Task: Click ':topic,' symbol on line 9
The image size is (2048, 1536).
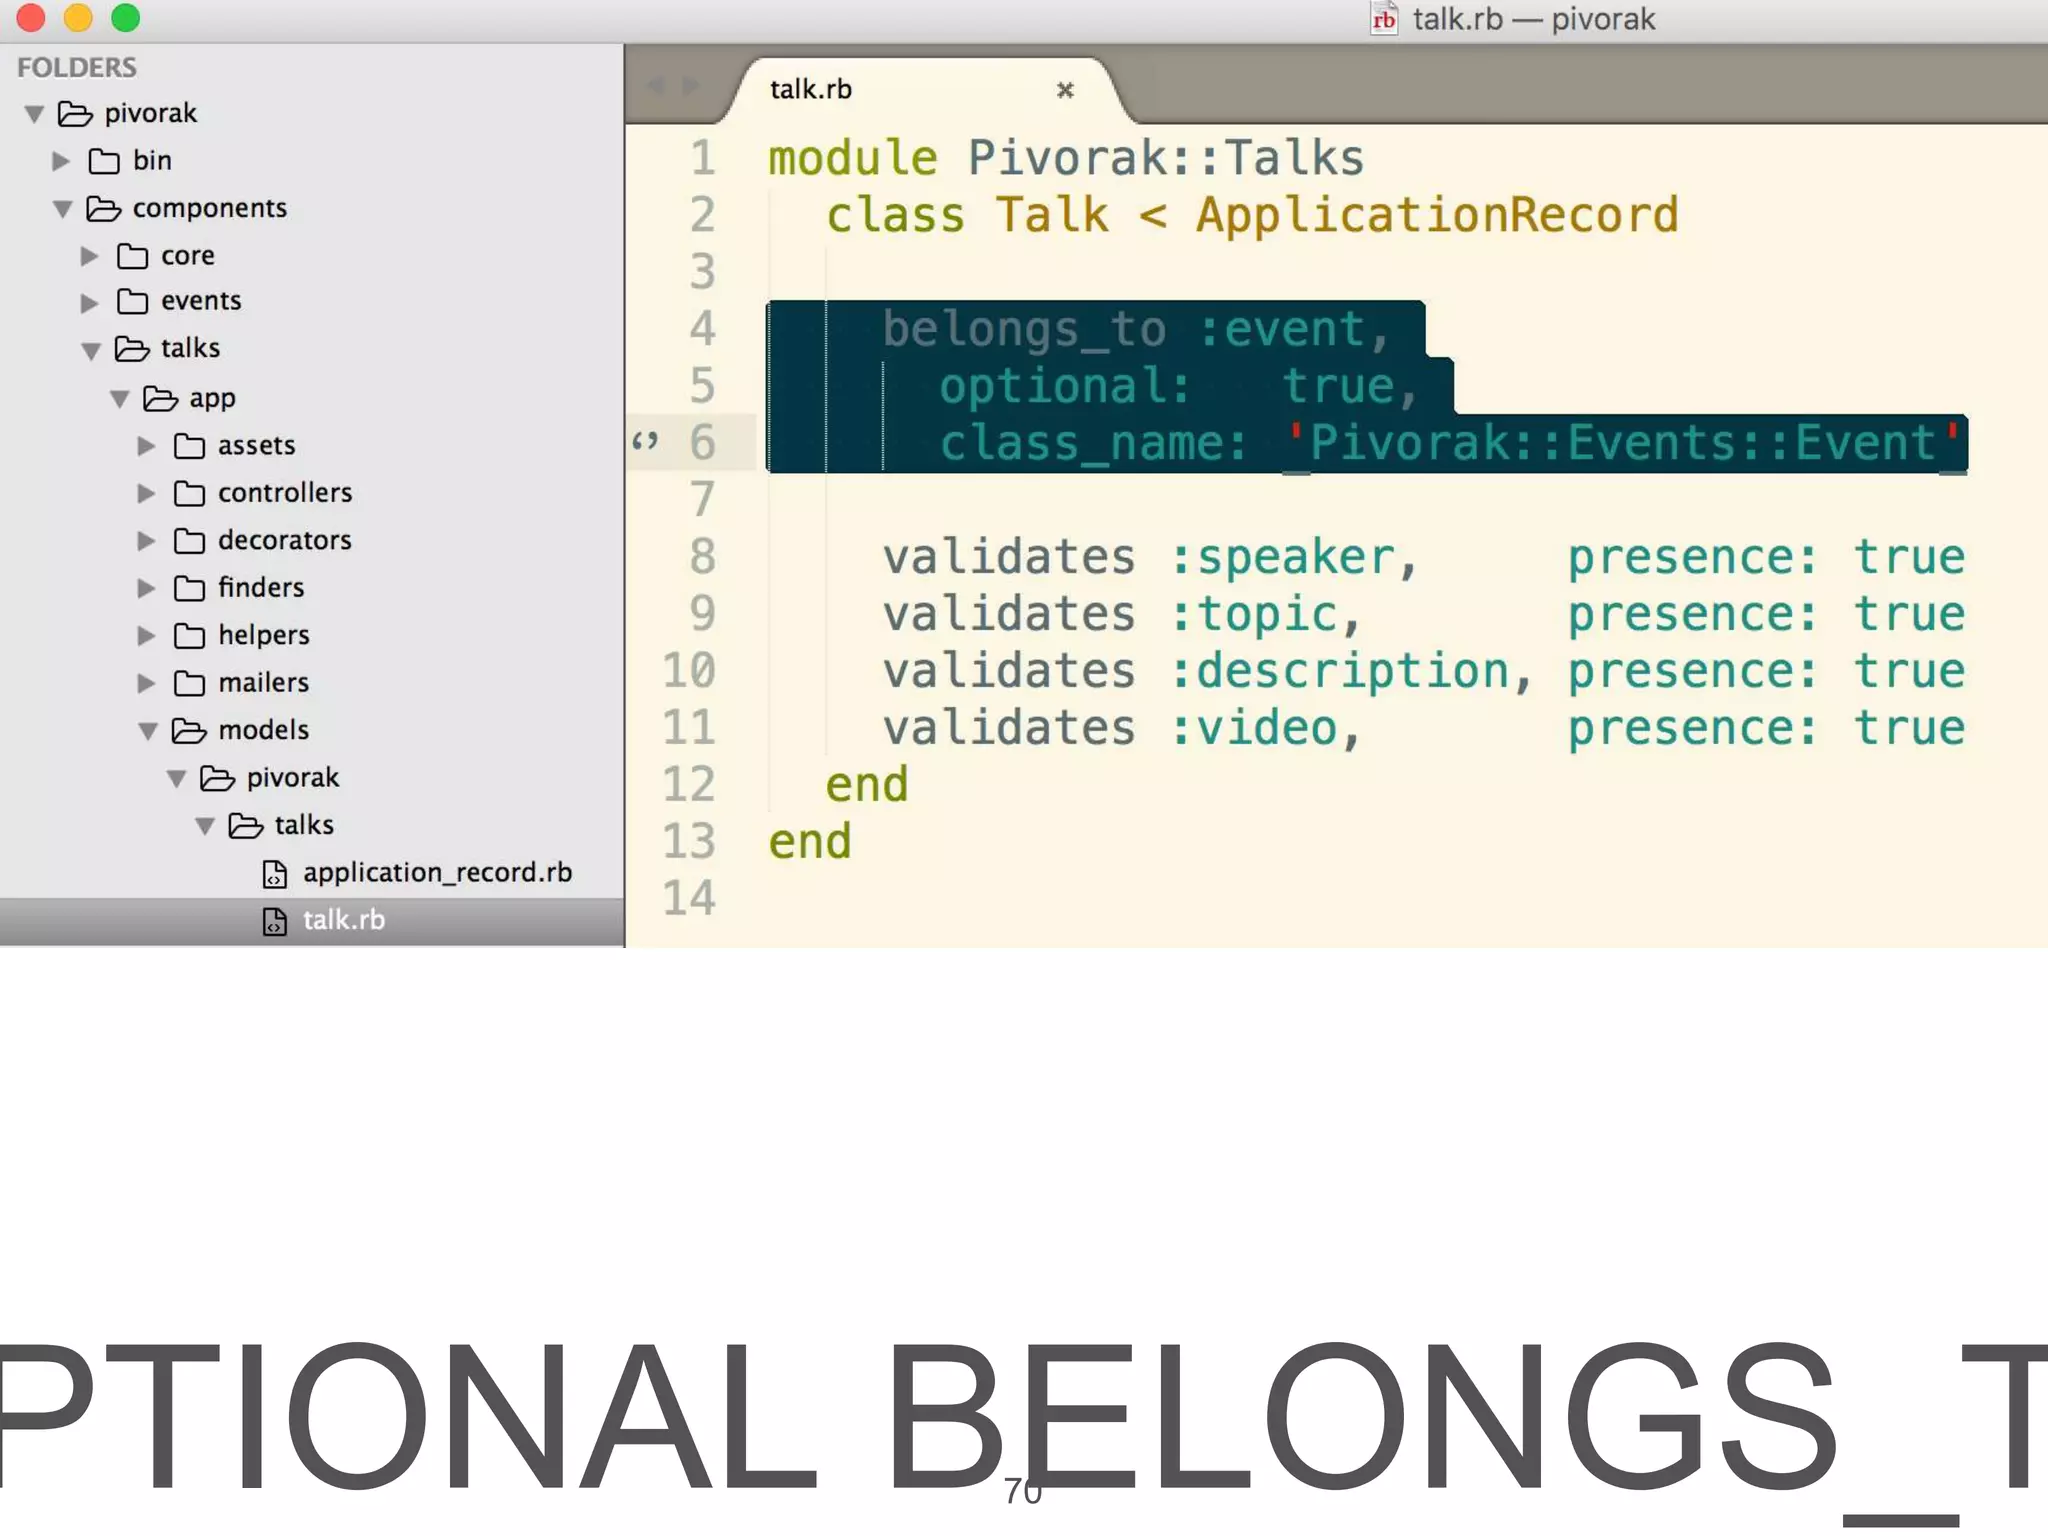Action: (1266, 615)
